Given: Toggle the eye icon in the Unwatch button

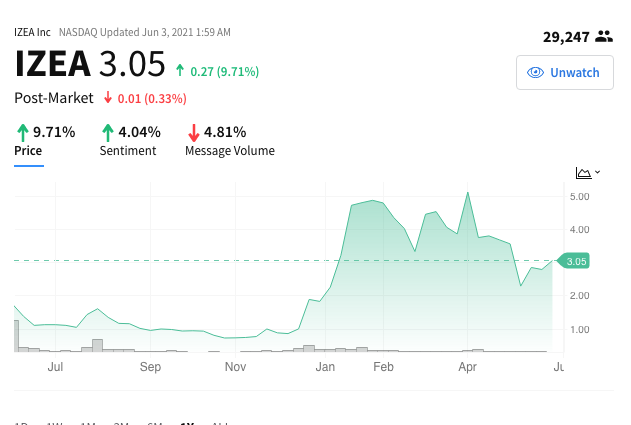Looking at the screenshot, I should point(535,72).
